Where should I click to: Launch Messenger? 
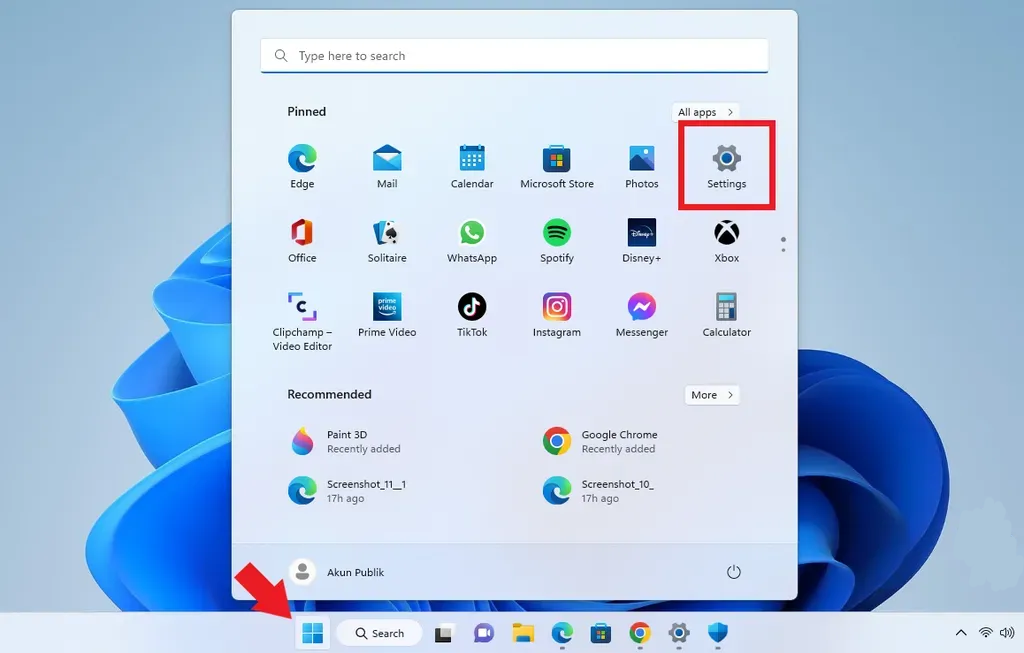pyautogui.click(x=641, y=315)
